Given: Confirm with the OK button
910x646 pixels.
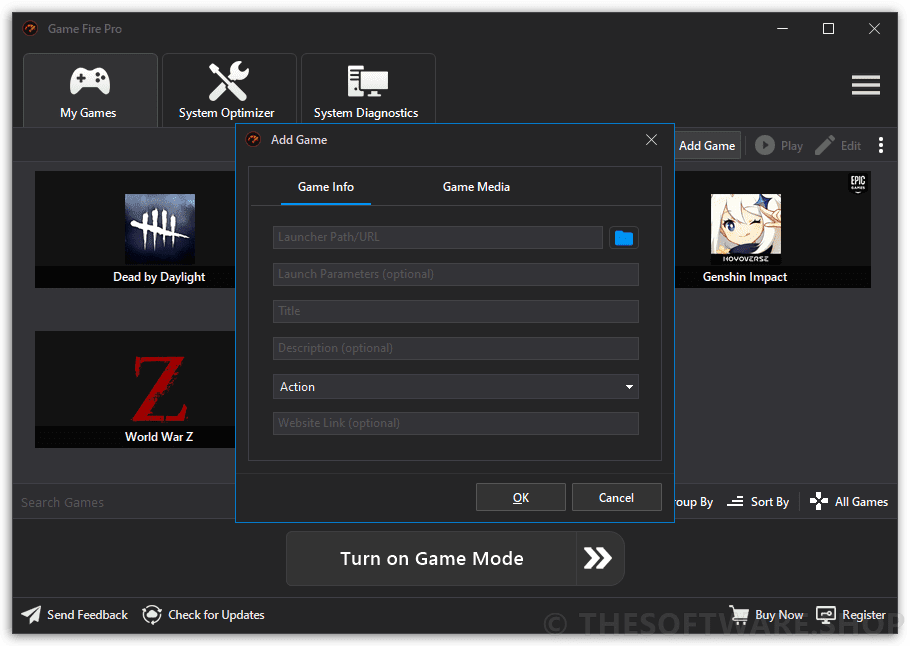Looking at the screenshot, I should click(521, 497).
